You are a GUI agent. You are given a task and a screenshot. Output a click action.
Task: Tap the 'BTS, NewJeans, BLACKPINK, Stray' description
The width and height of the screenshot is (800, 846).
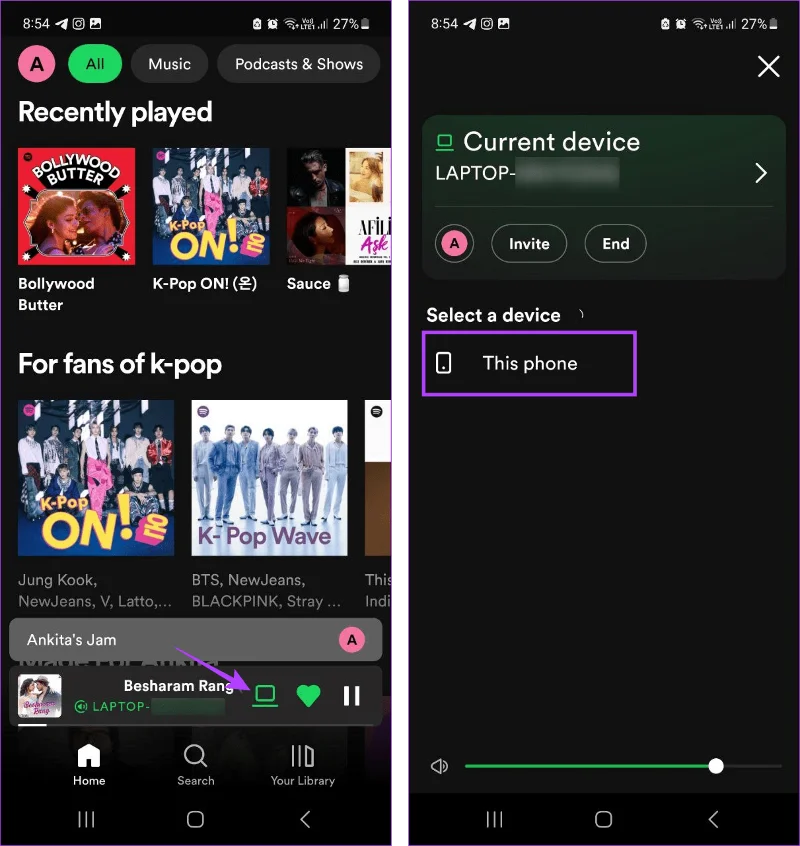pyautogui.click(x=266, y=590)
